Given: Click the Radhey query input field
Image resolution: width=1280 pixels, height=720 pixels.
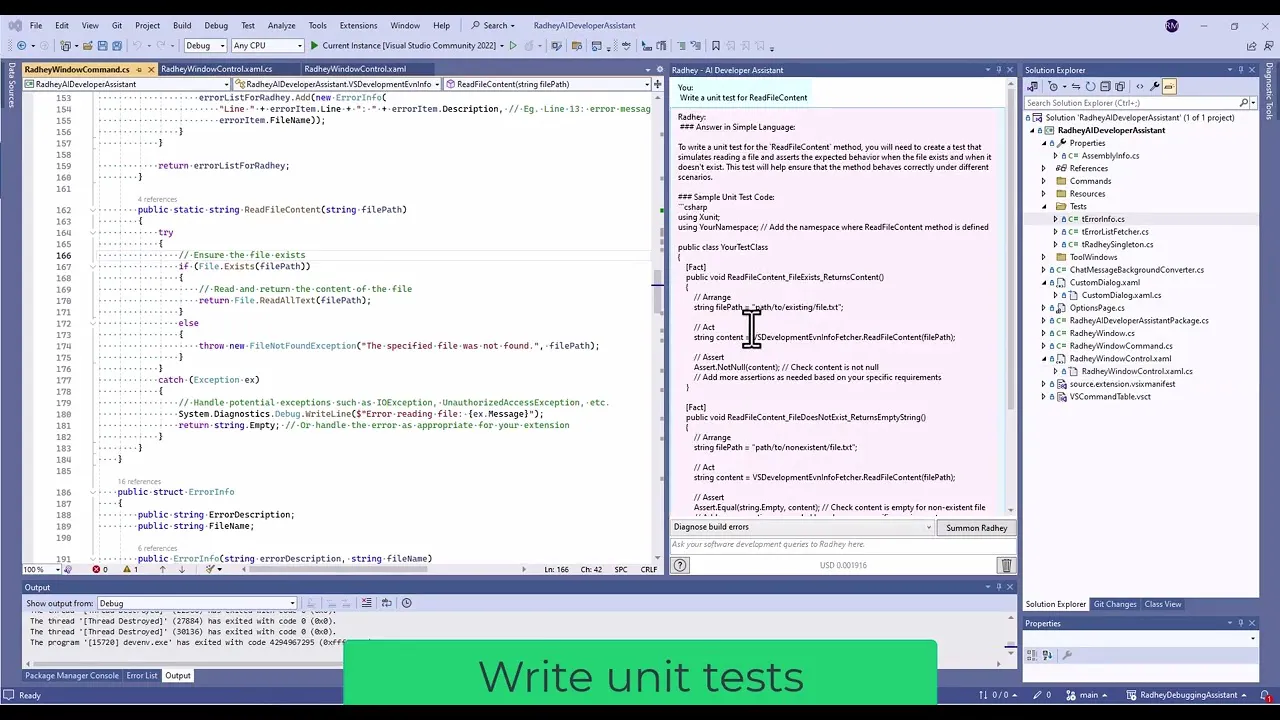Looking at the screenshot, I should tap(842, 545).
